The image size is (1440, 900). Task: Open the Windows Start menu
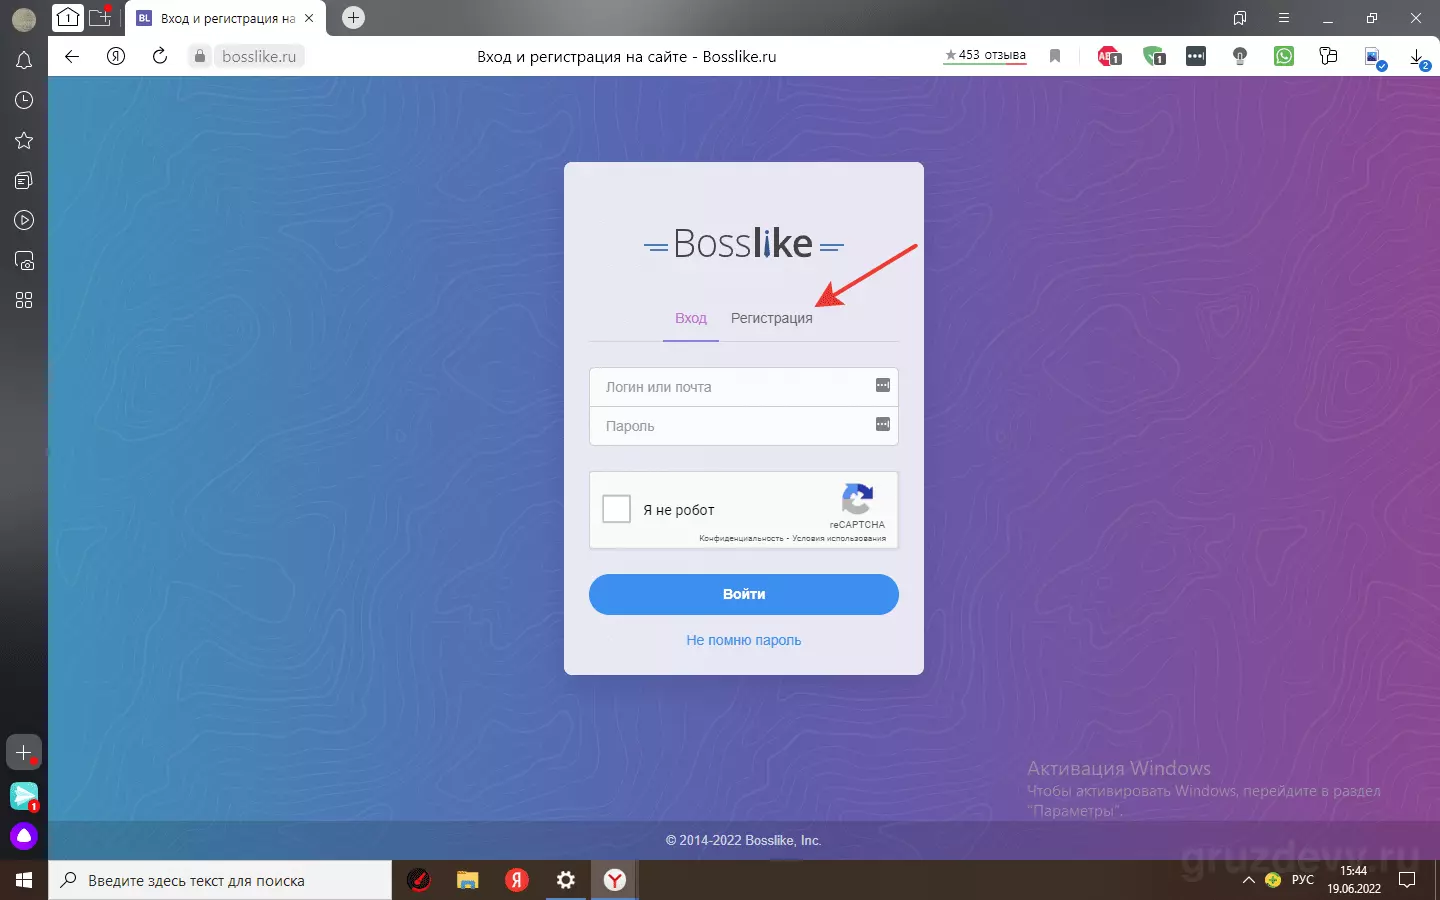[x=24, y=880]
